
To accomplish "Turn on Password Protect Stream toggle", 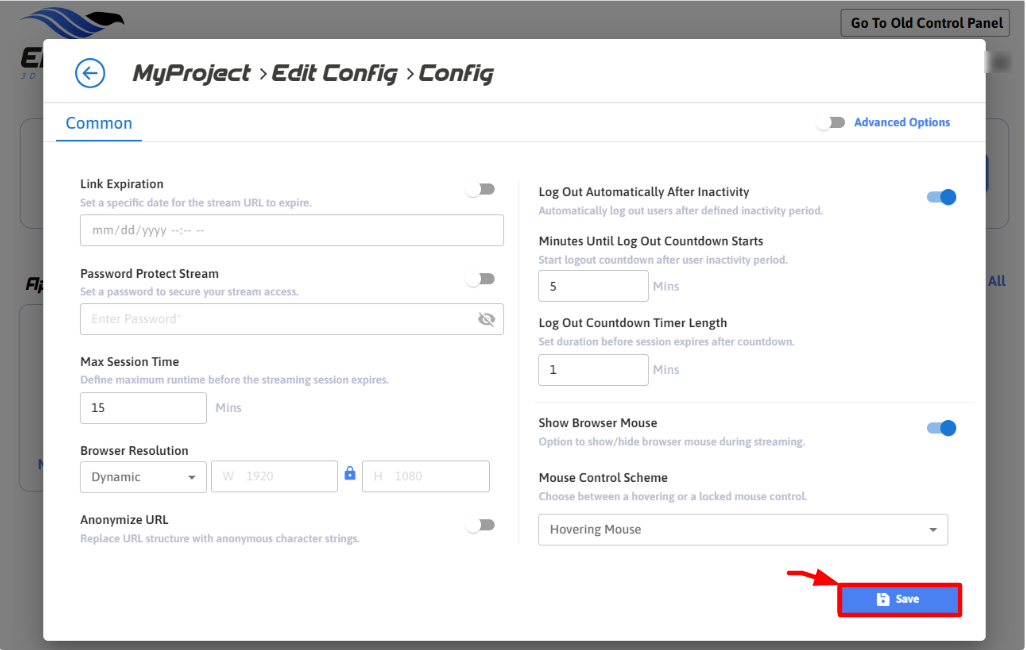I will (481, 280).
